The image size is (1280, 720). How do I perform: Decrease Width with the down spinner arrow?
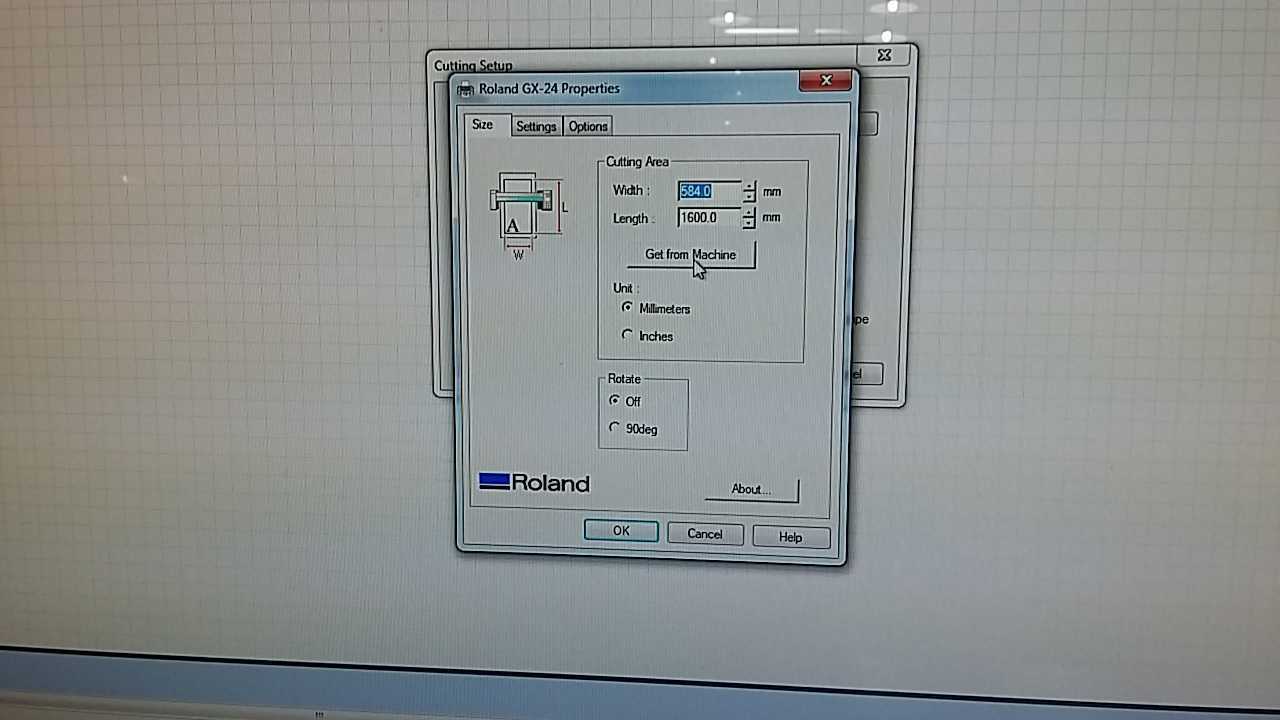(x=750, y=196)
